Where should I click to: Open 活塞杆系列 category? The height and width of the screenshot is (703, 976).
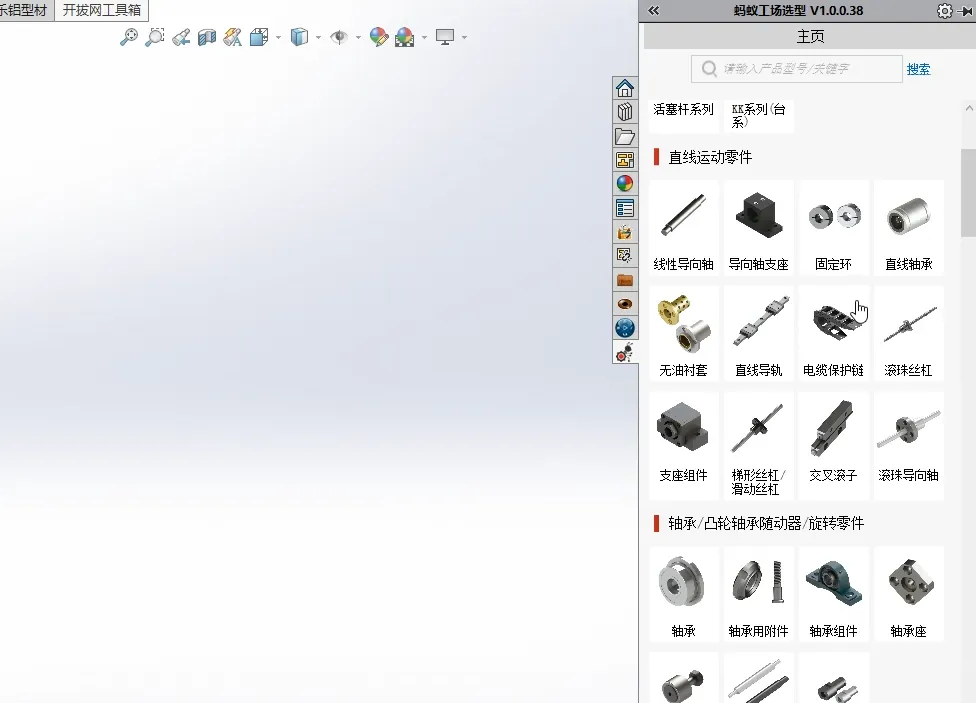point(683,115)
